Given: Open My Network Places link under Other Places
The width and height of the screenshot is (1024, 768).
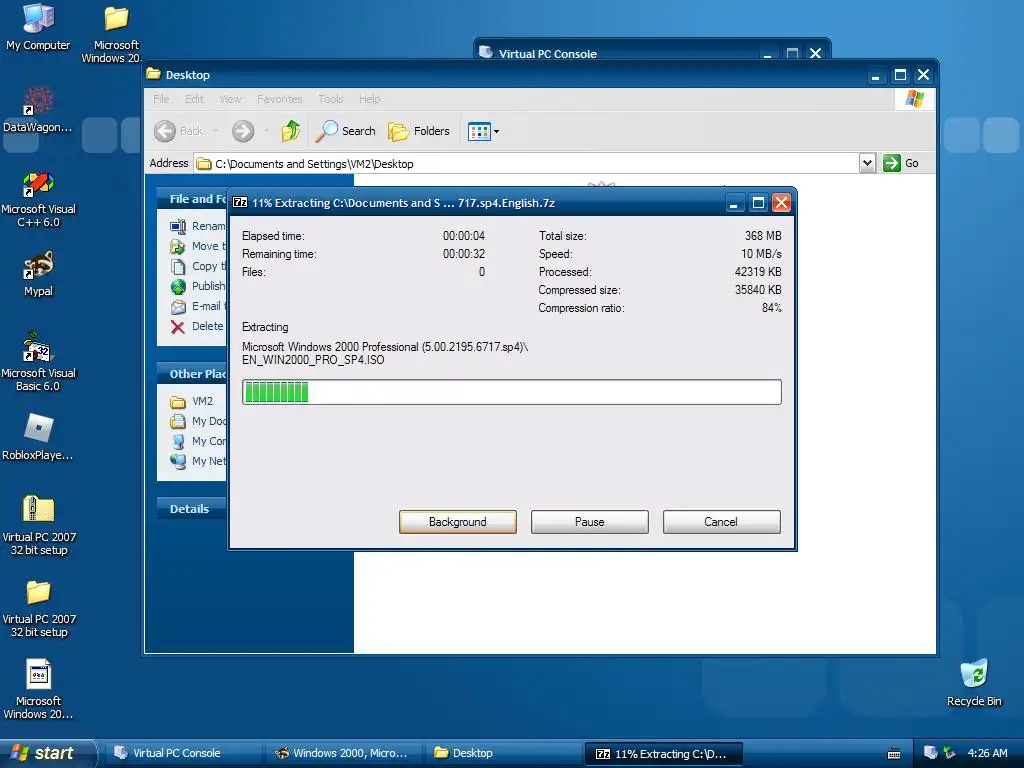Looking at the screenshot, I should pos(198,461).
